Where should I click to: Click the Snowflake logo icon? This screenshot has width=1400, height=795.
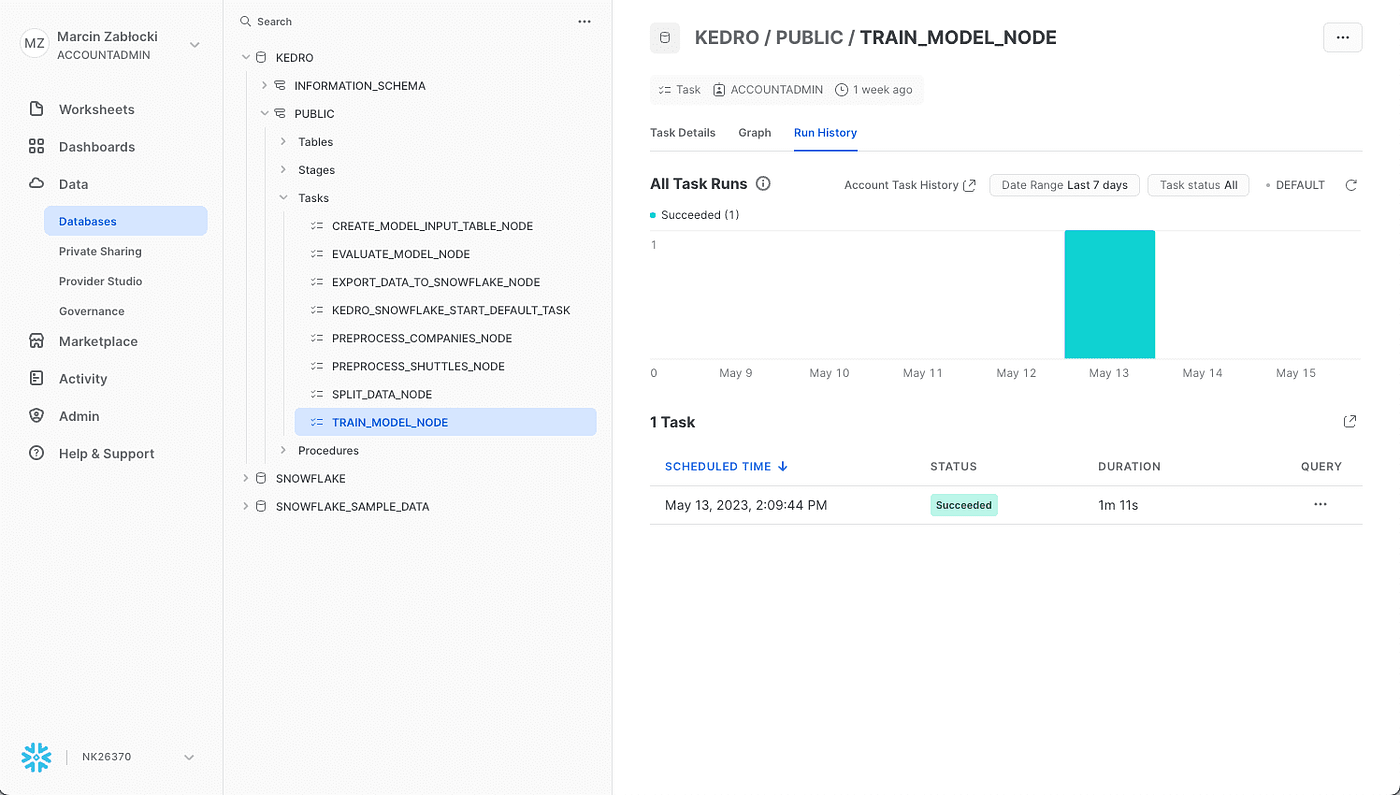click(37, 757)
